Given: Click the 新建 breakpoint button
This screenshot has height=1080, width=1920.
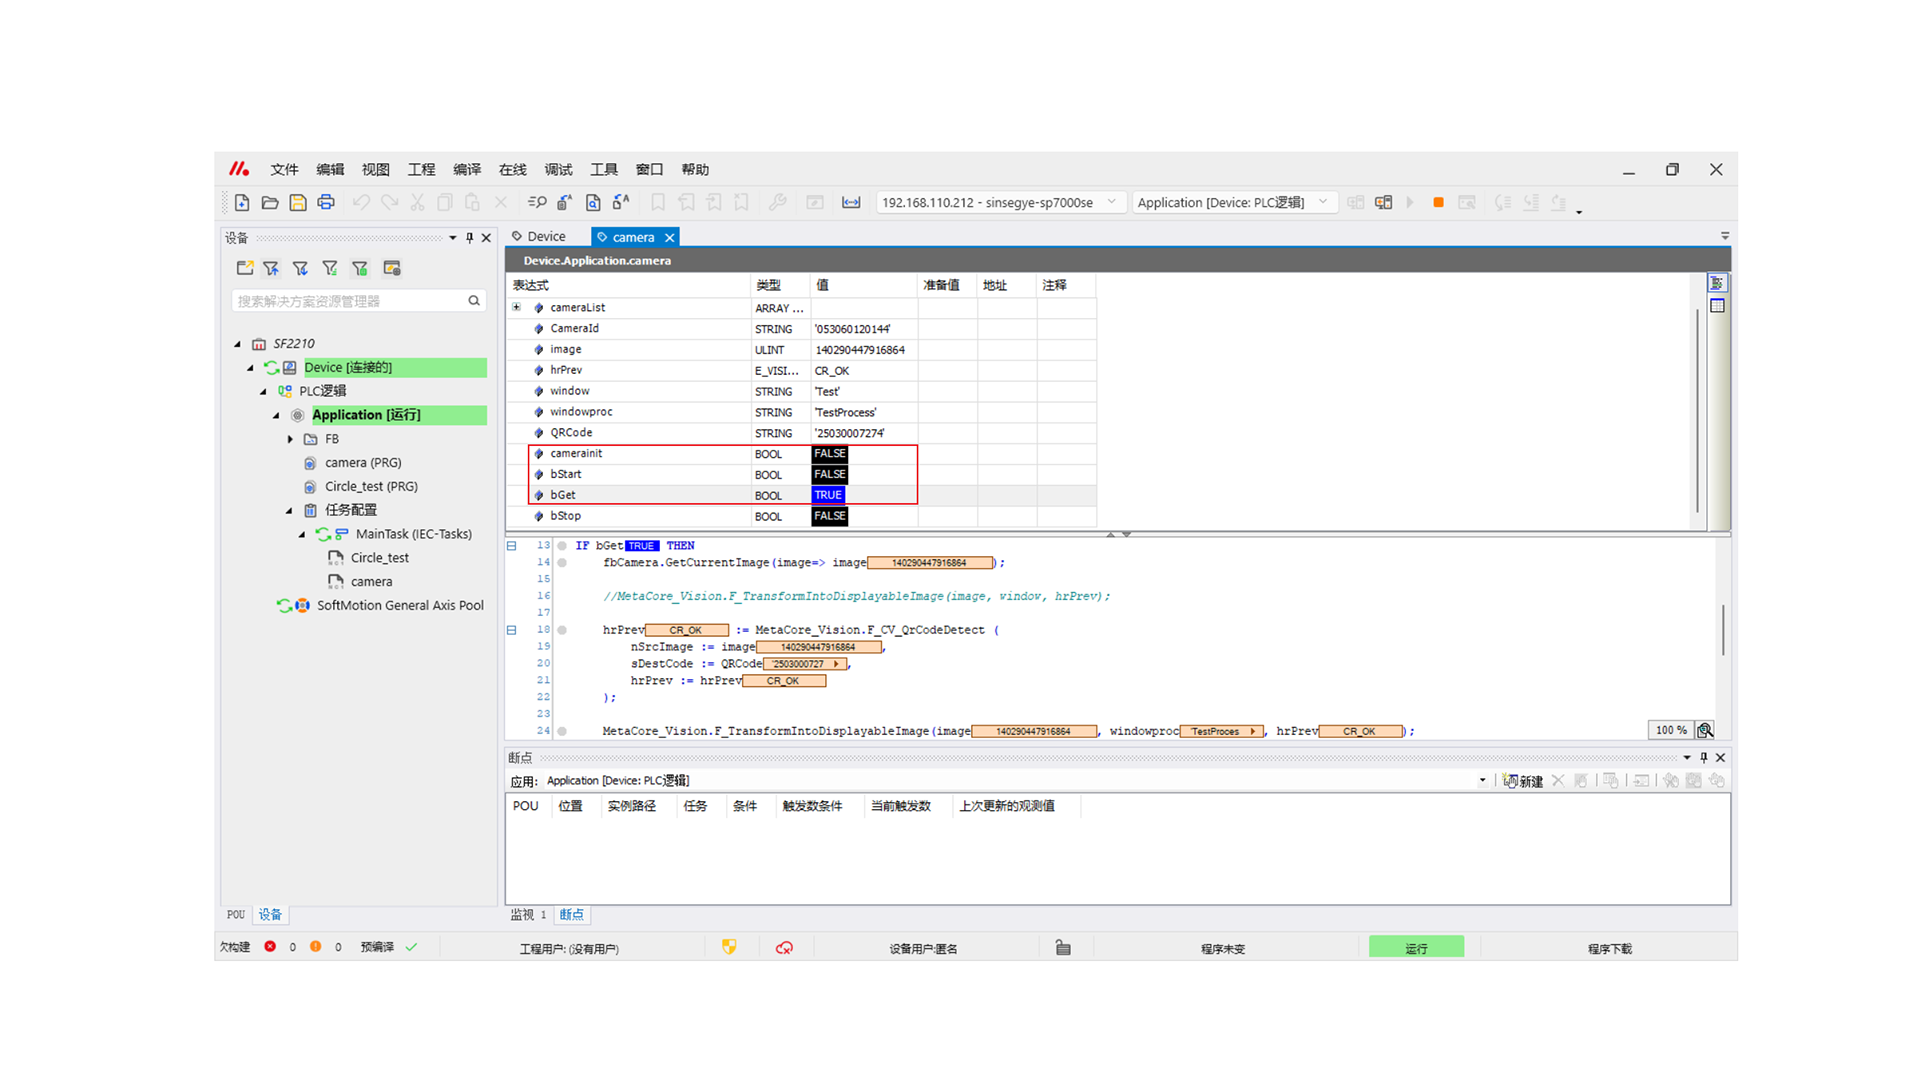Looking at the screenshot, I should click(x=1523, y=781).
